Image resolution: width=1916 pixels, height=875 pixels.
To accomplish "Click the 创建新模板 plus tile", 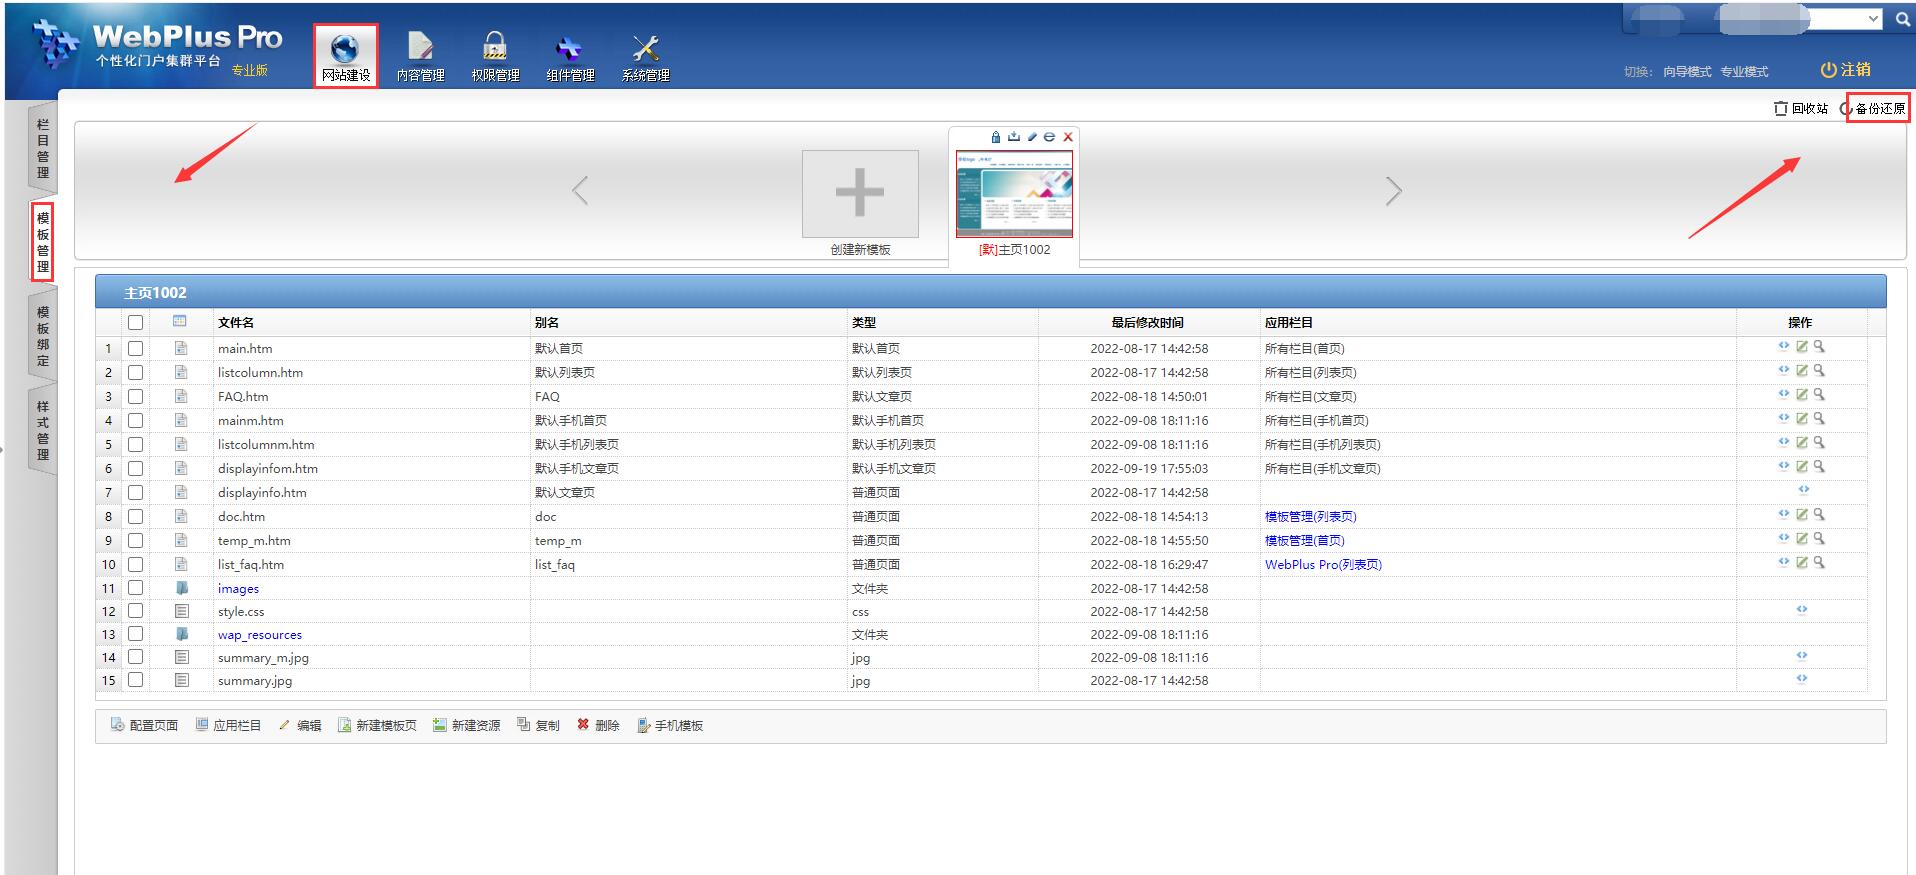I will (860, 193).
